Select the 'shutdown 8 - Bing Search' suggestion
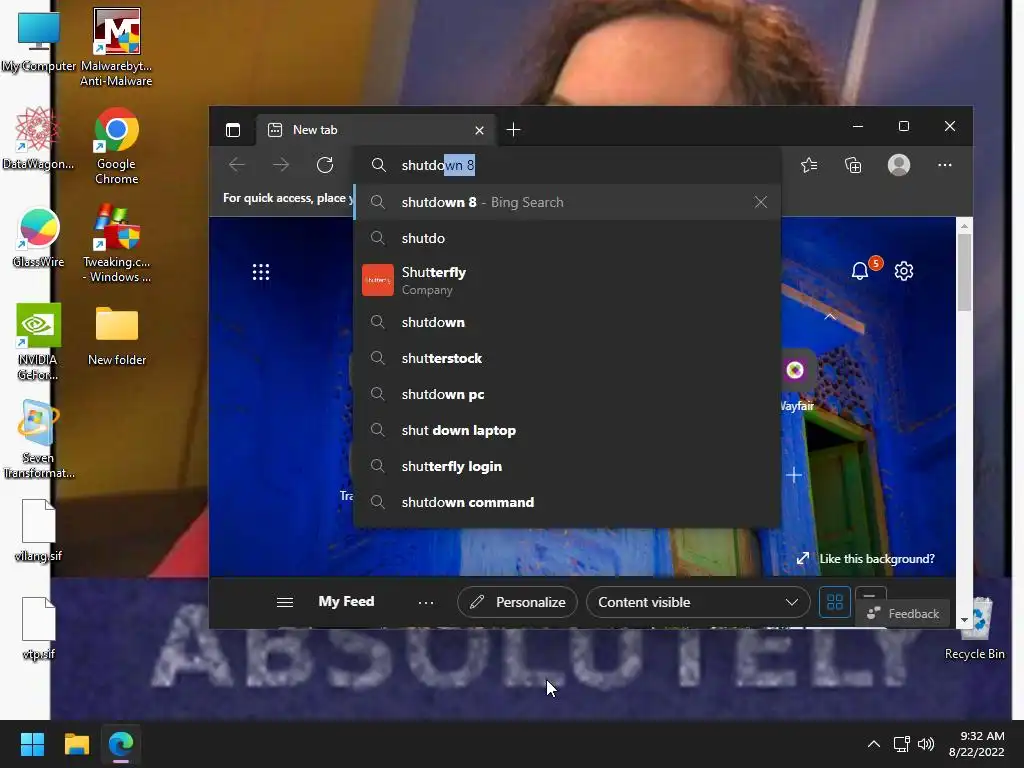The width and height of the screenshot is (1024, 768). pyautogui.click(x=567, y=202)
